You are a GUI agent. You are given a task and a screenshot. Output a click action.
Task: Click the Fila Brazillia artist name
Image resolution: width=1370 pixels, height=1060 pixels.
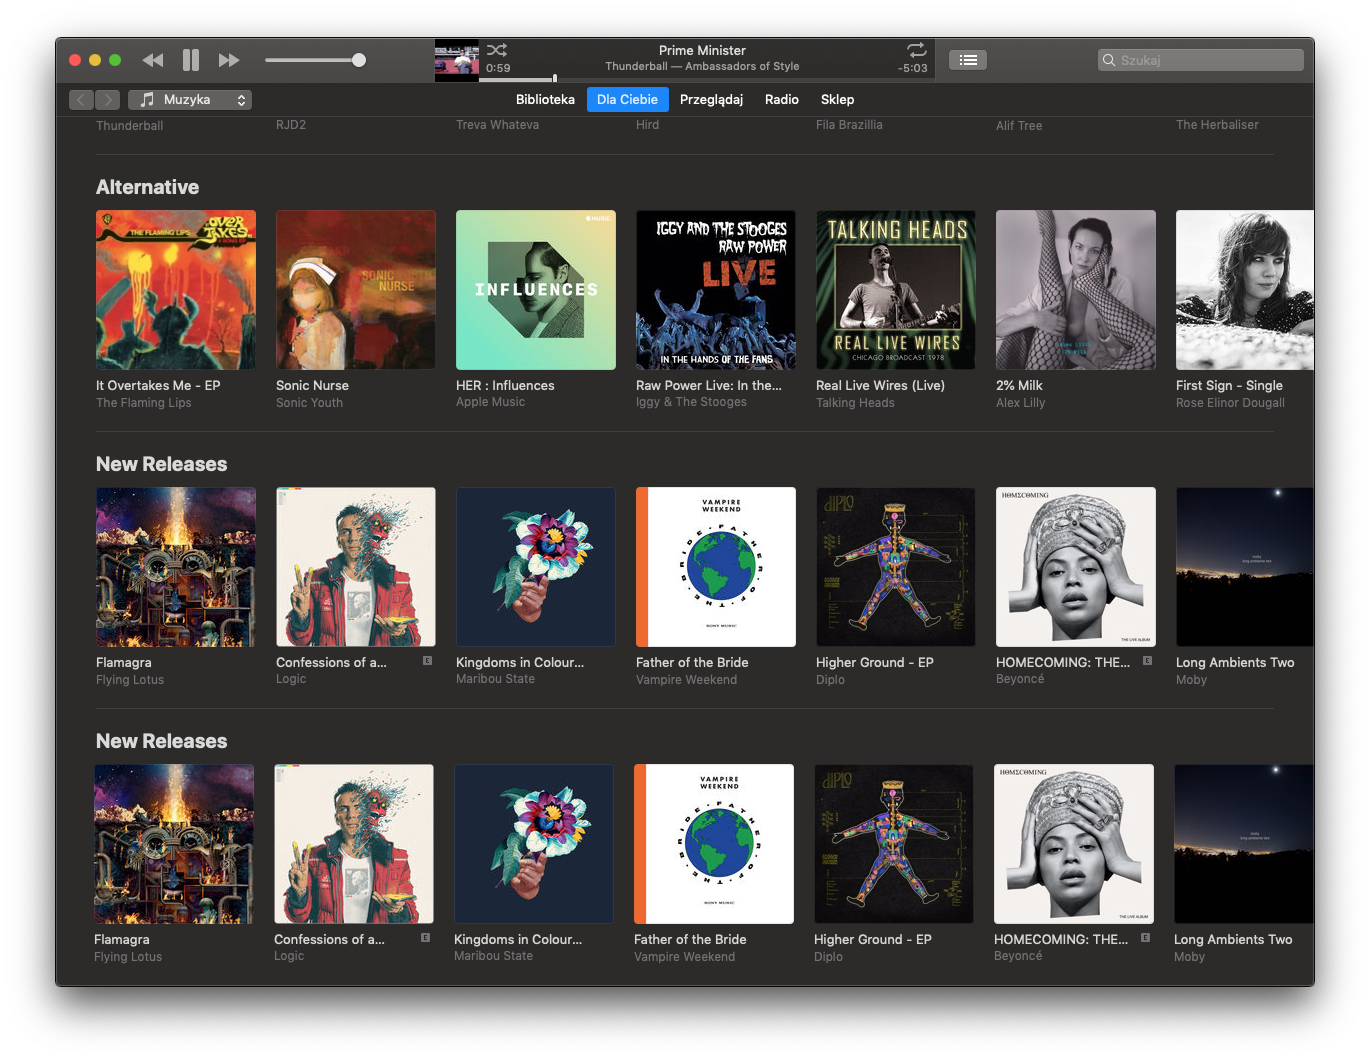pos(849,125)
